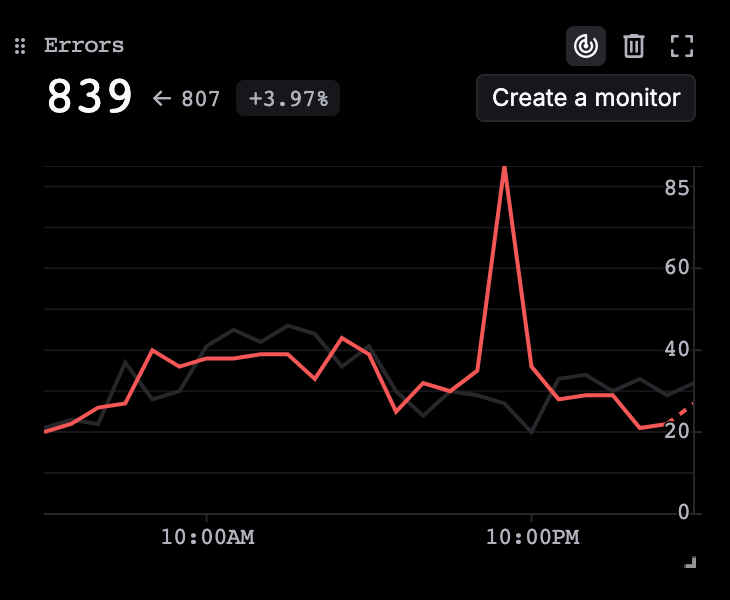Click the create monitor radar icon
Image resolution: width=730 pixels, height=600 pixels.
(x=586, y=46)
